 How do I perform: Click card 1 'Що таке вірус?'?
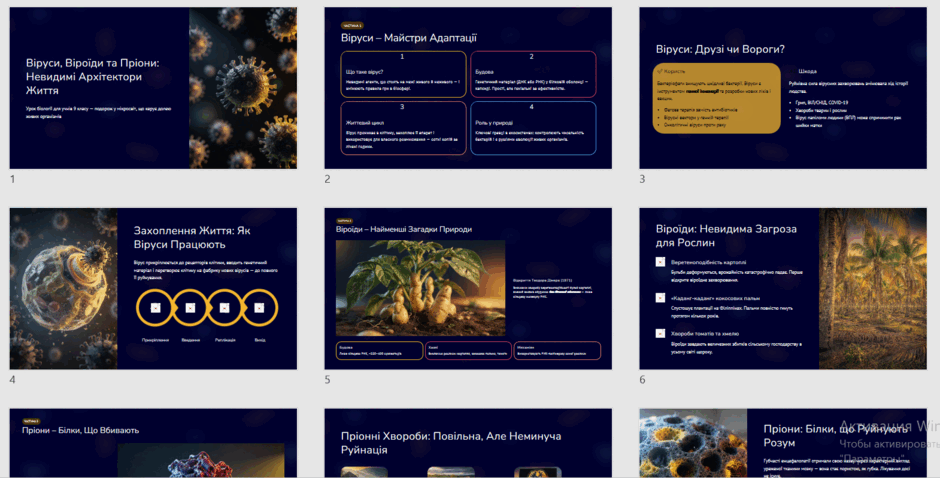403,74
